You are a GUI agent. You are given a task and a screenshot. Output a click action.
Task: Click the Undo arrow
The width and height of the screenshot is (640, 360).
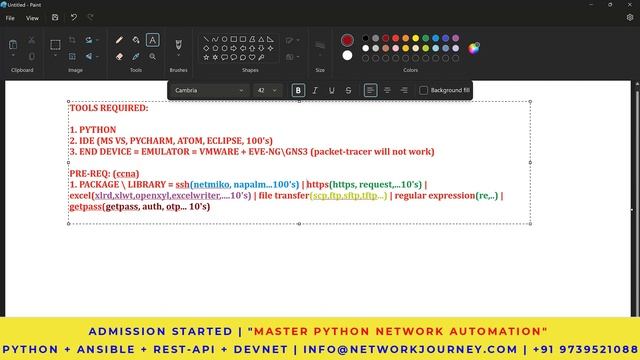73,18
